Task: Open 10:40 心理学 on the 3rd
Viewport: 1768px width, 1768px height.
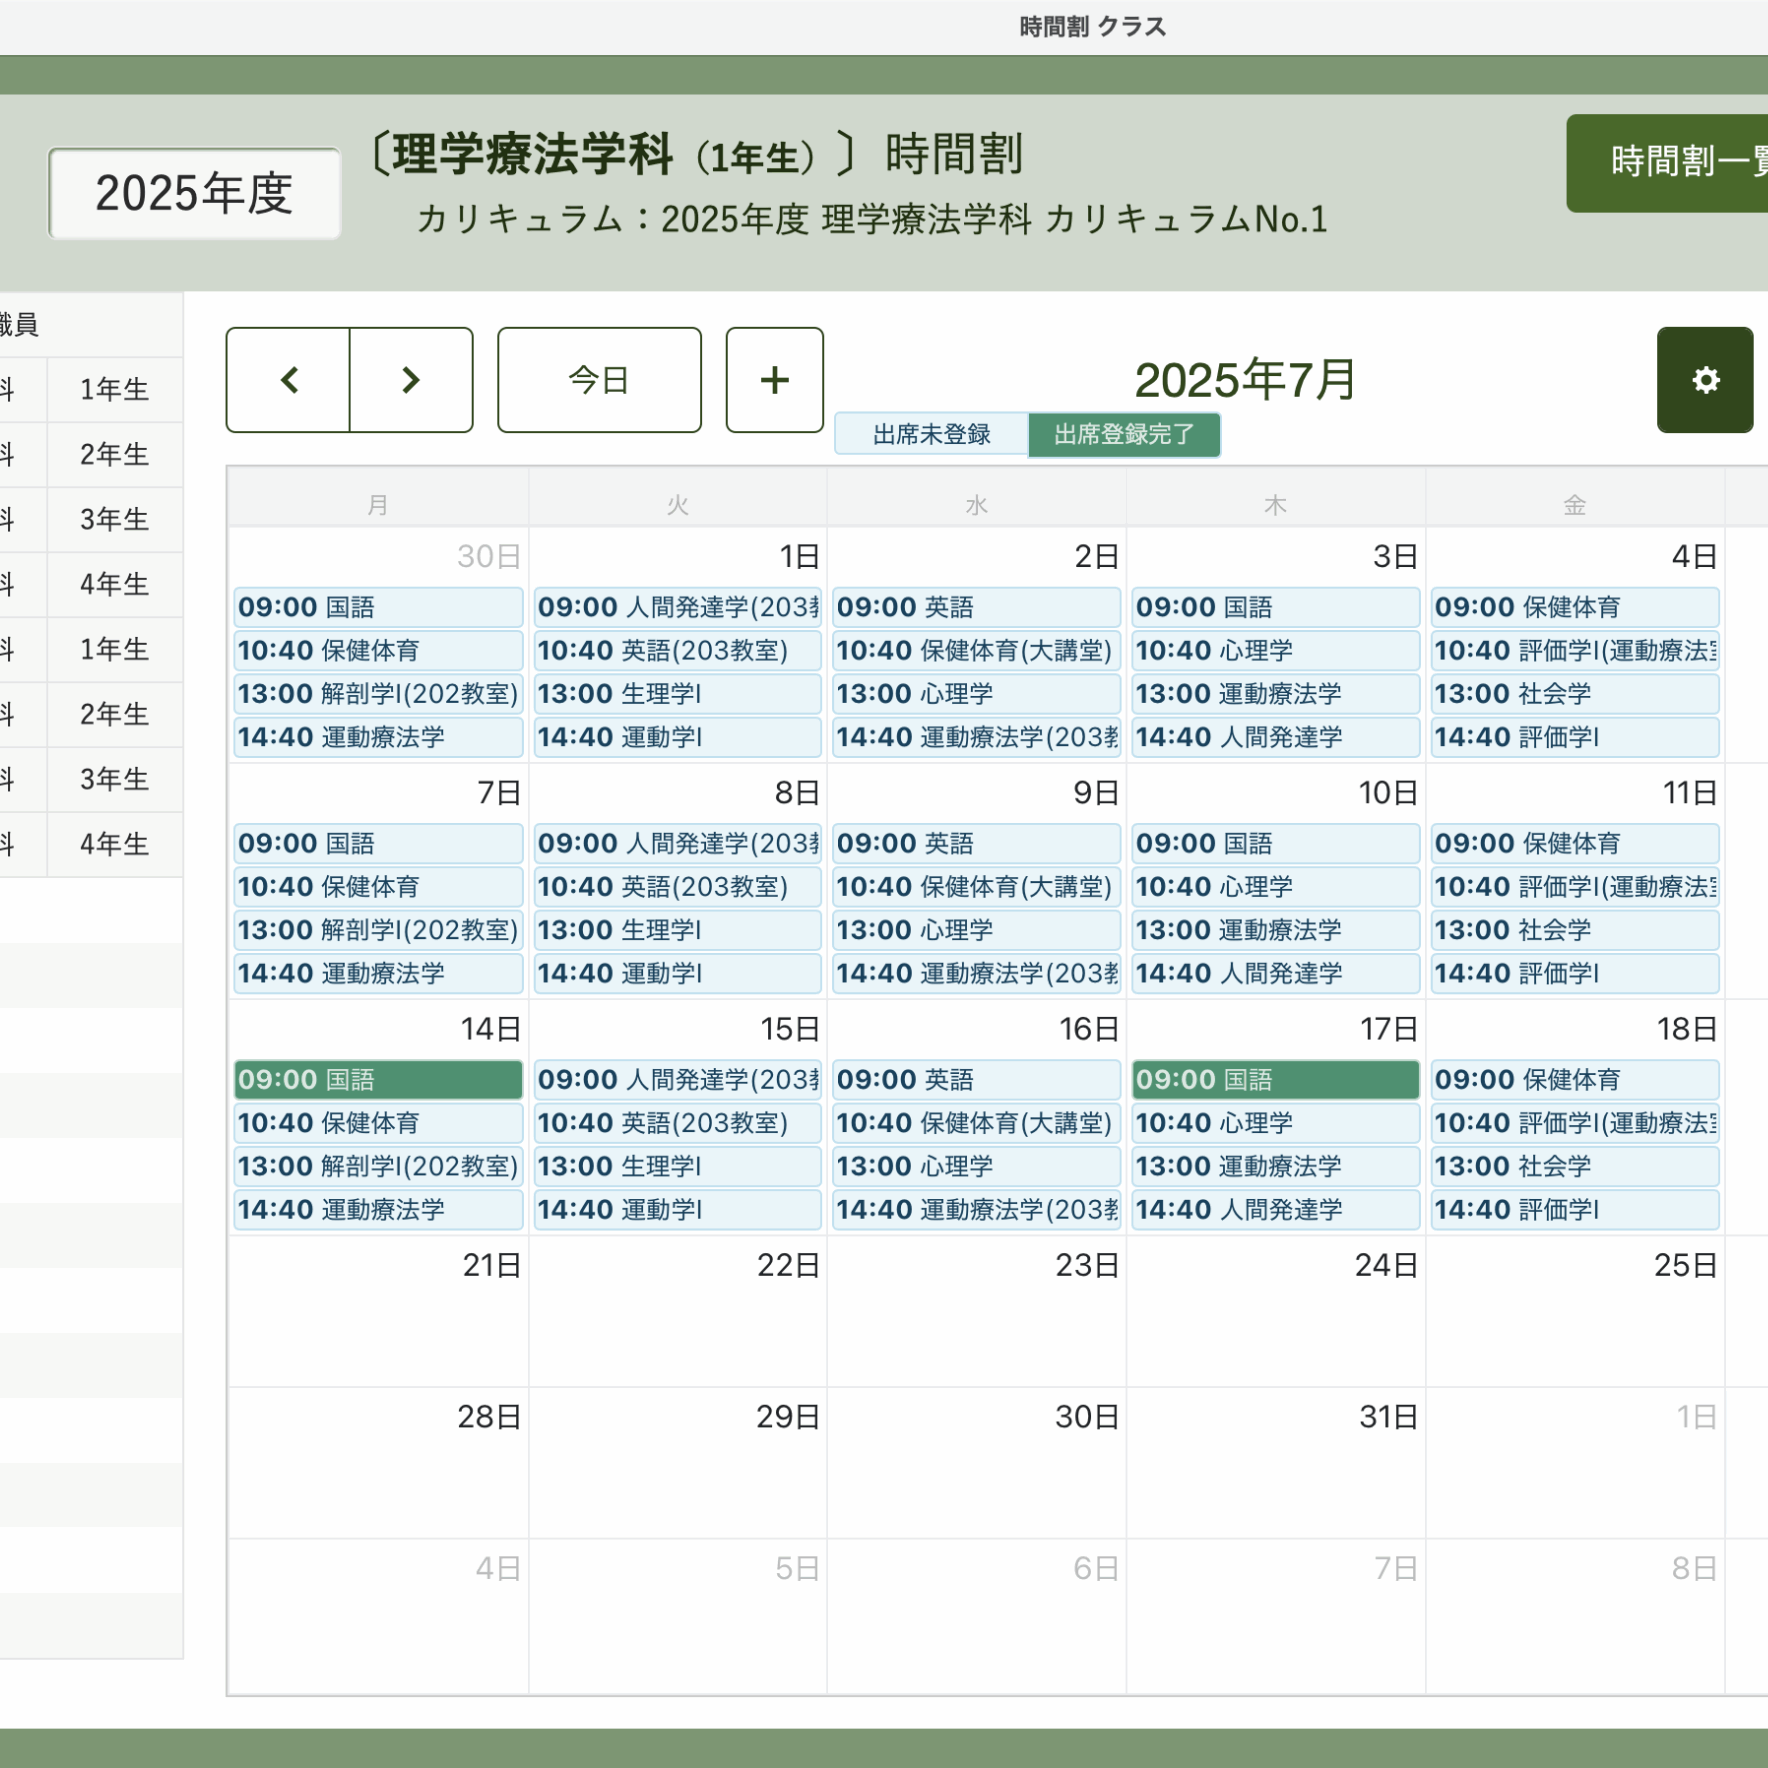Action: 1276,650
